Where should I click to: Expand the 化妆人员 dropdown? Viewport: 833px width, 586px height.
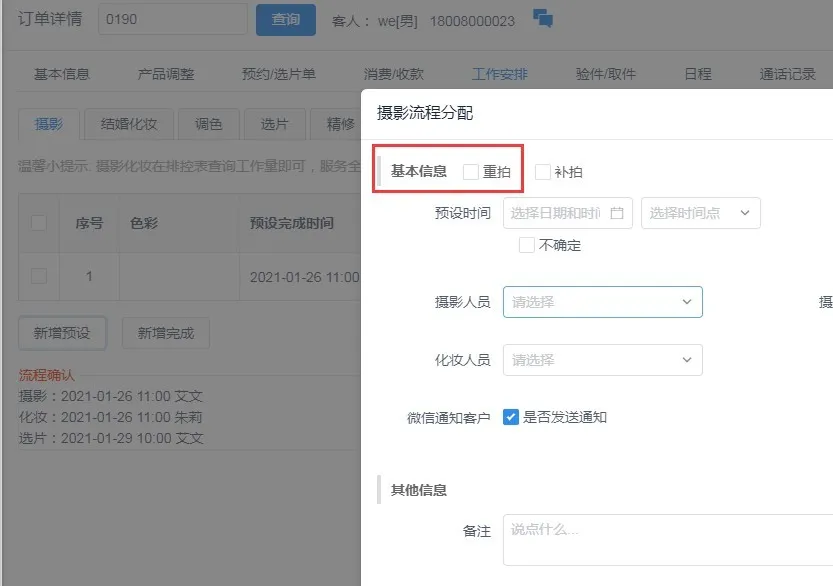tap(602, 360)
